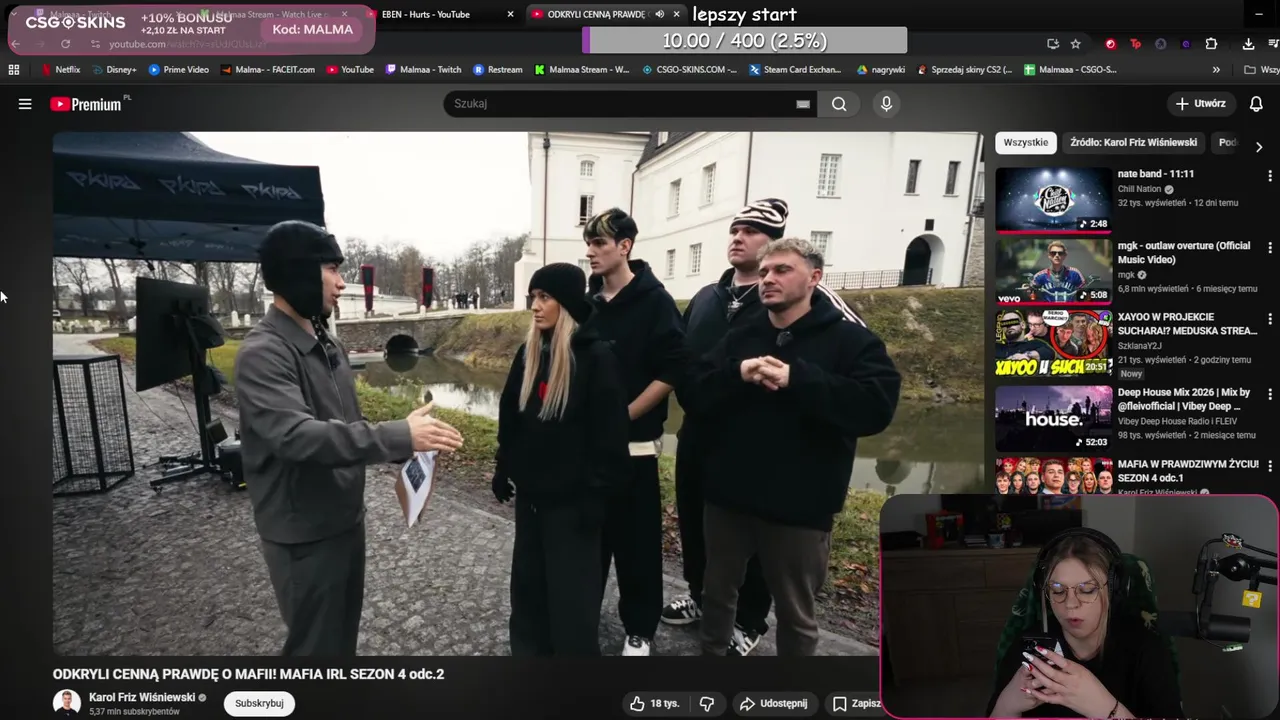Click the Subskrybuj button
1280x720 pixels.
pos(259,703)
